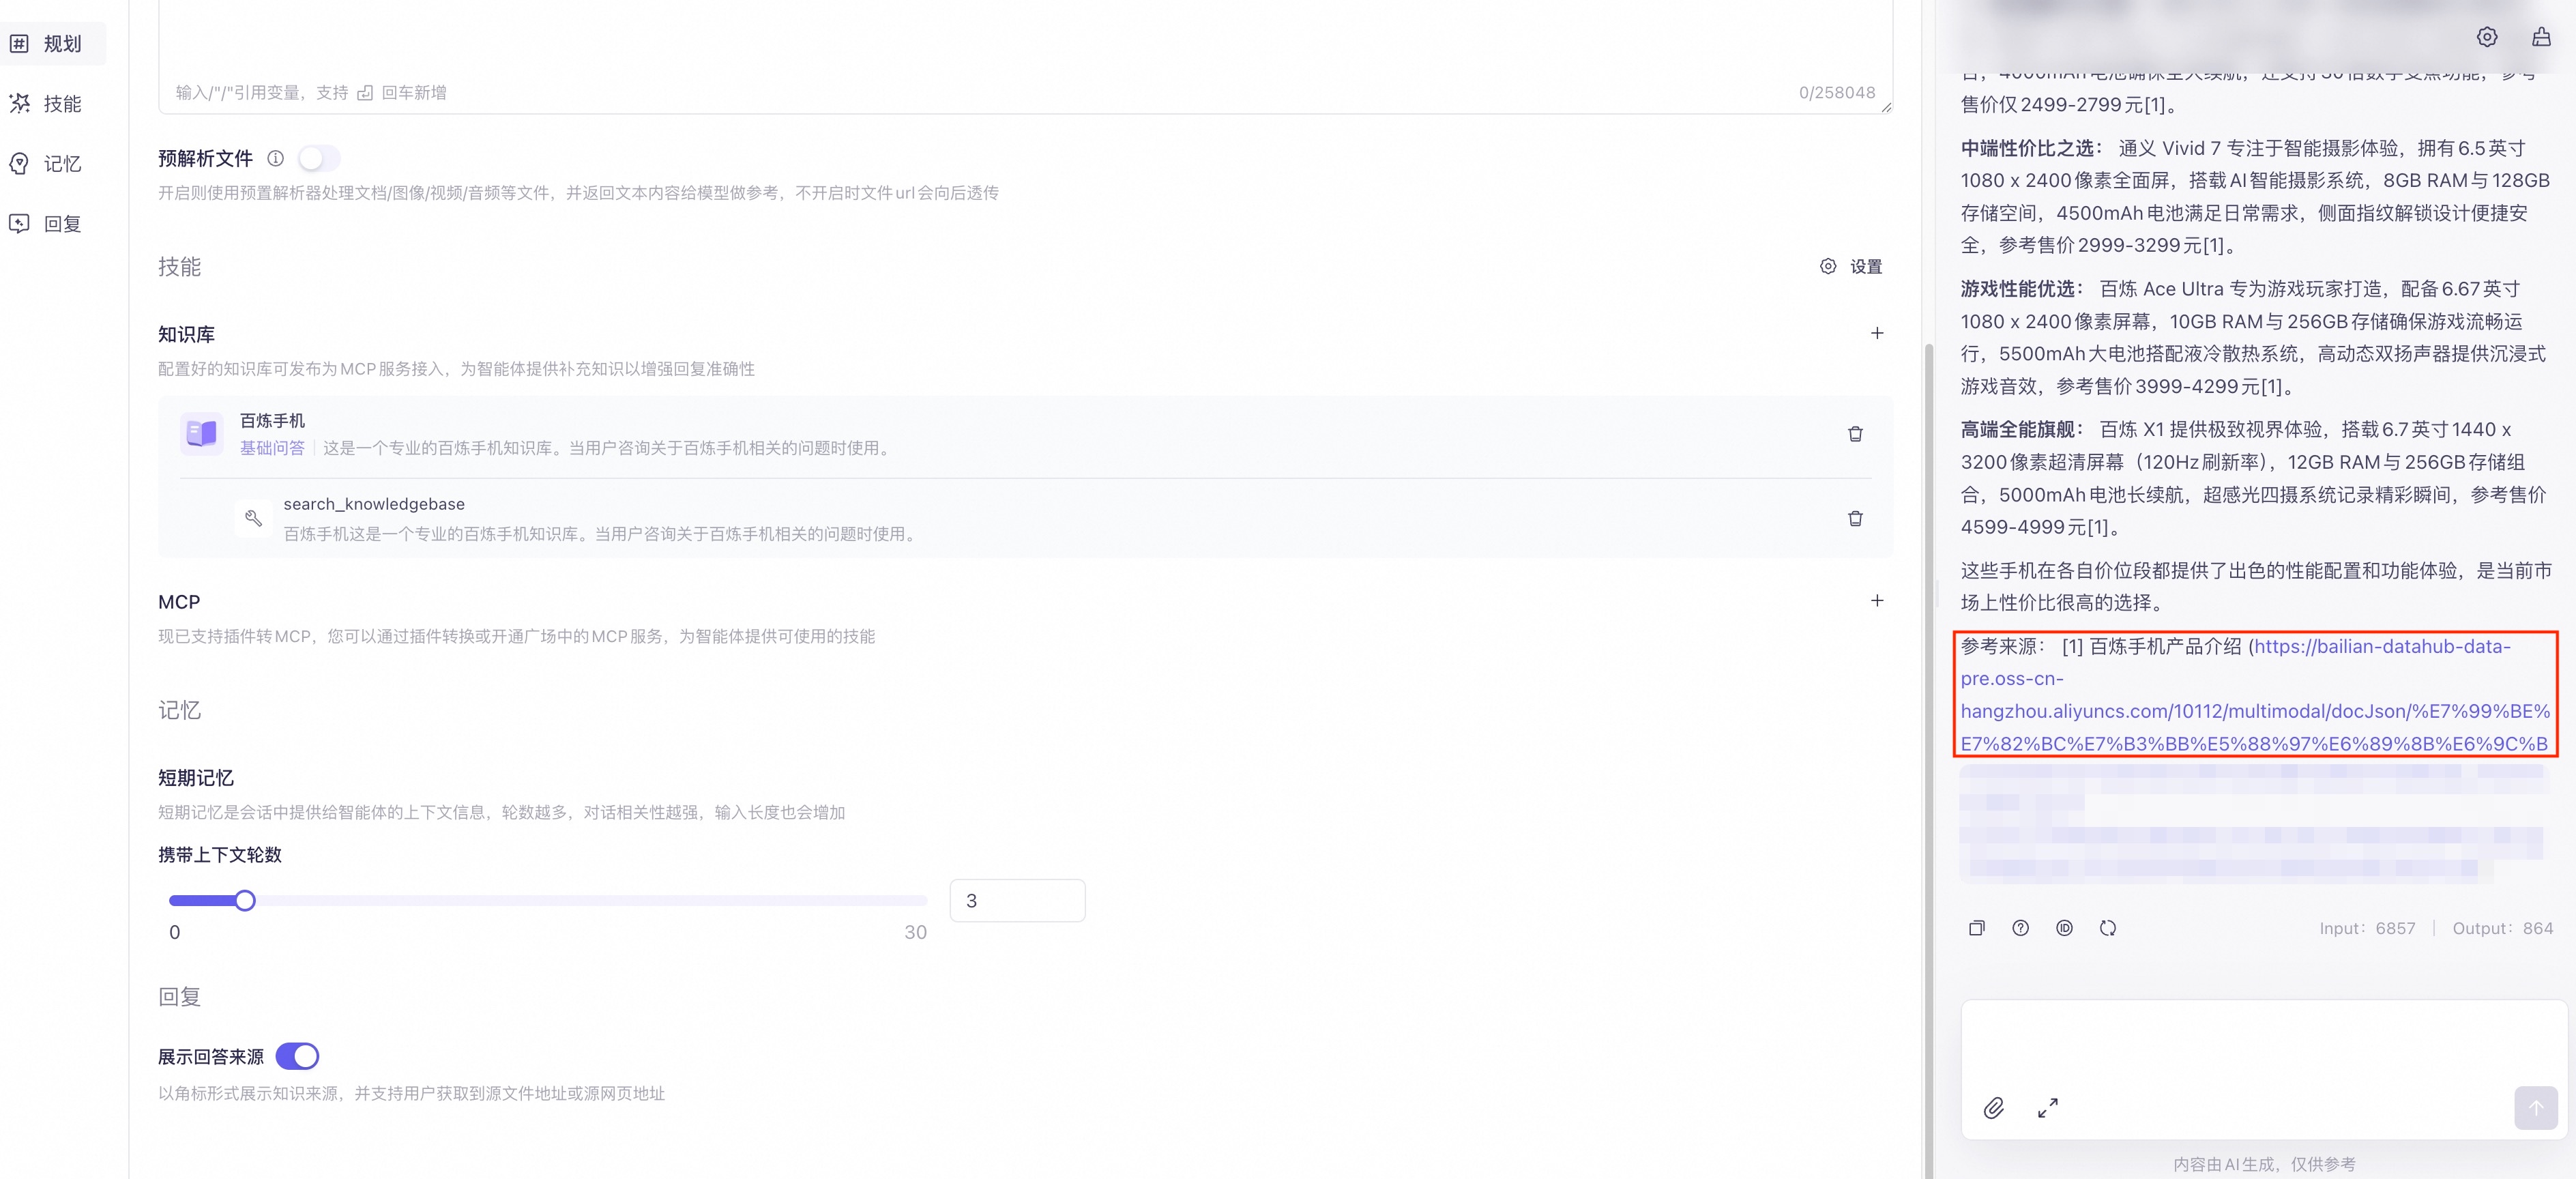Delete the 百炼手机 knowledge base
The image size is (2576, 1179).
coord(1855,434)
